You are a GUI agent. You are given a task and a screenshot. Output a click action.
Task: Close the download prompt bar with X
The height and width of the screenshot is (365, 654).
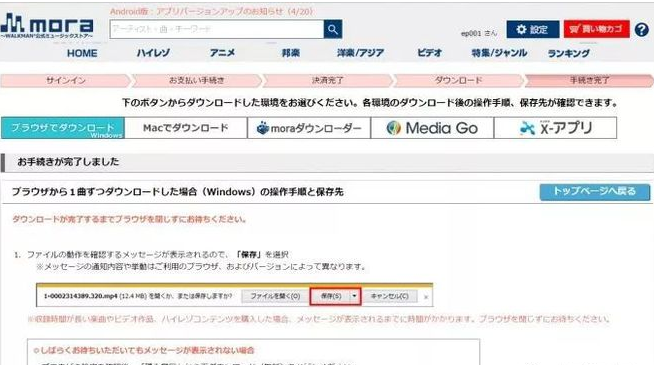[426, 297]
